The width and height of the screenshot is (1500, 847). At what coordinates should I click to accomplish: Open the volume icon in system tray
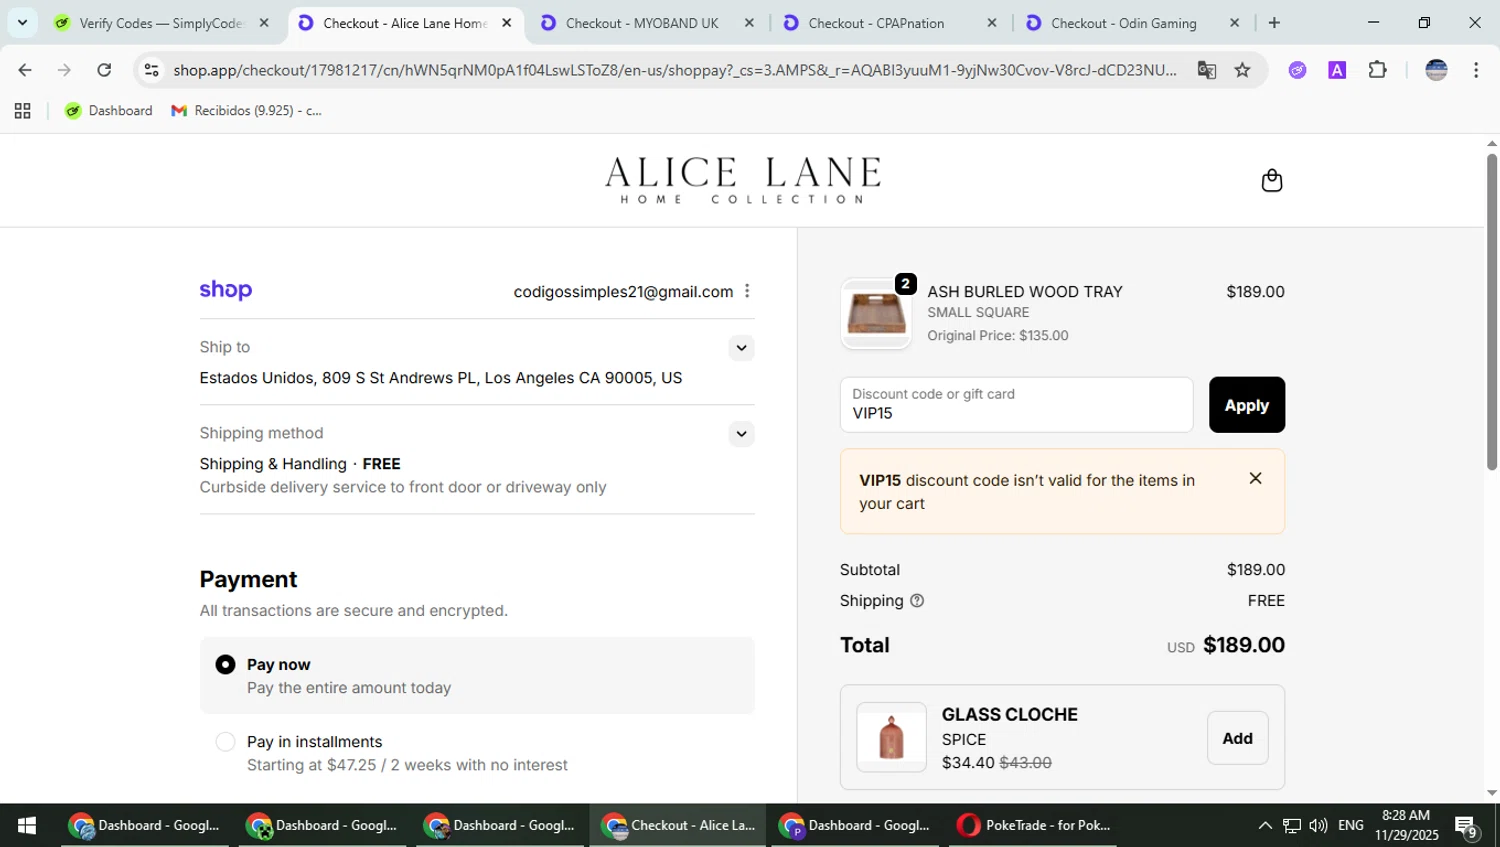point(1318,825)
